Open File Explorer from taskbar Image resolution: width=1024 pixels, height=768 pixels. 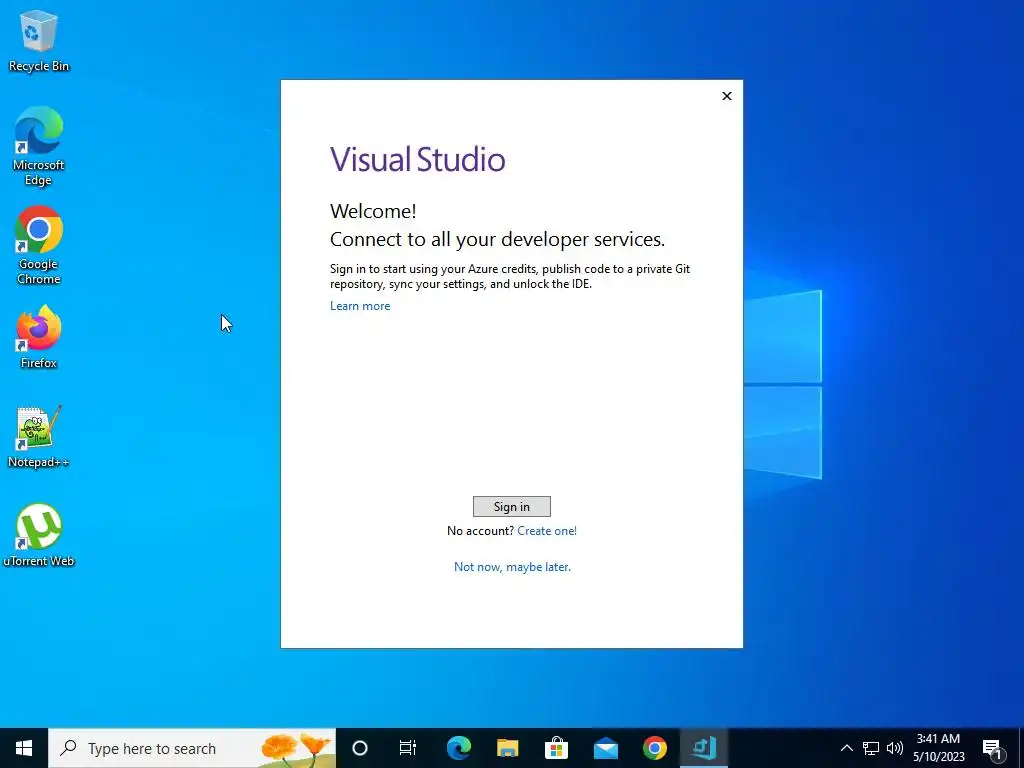click(507, 748)
